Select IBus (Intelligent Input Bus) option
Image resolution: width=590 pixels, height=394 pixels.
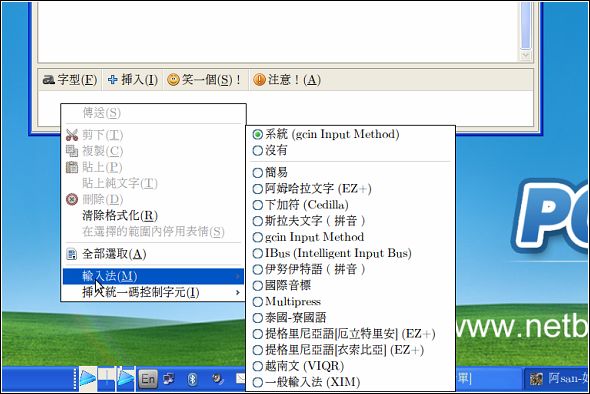click(x=350, y=253)
